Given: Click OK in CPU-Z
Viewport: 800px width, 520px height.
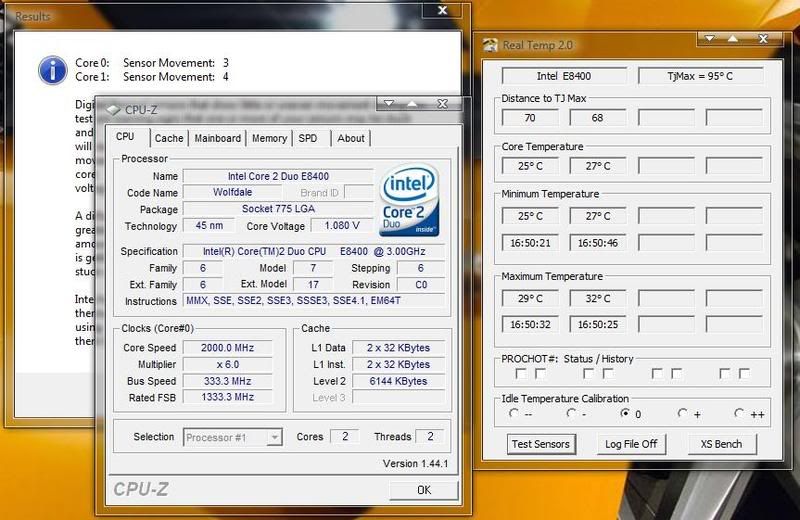Looking at the screenshot, I should (x=424, y=490).
